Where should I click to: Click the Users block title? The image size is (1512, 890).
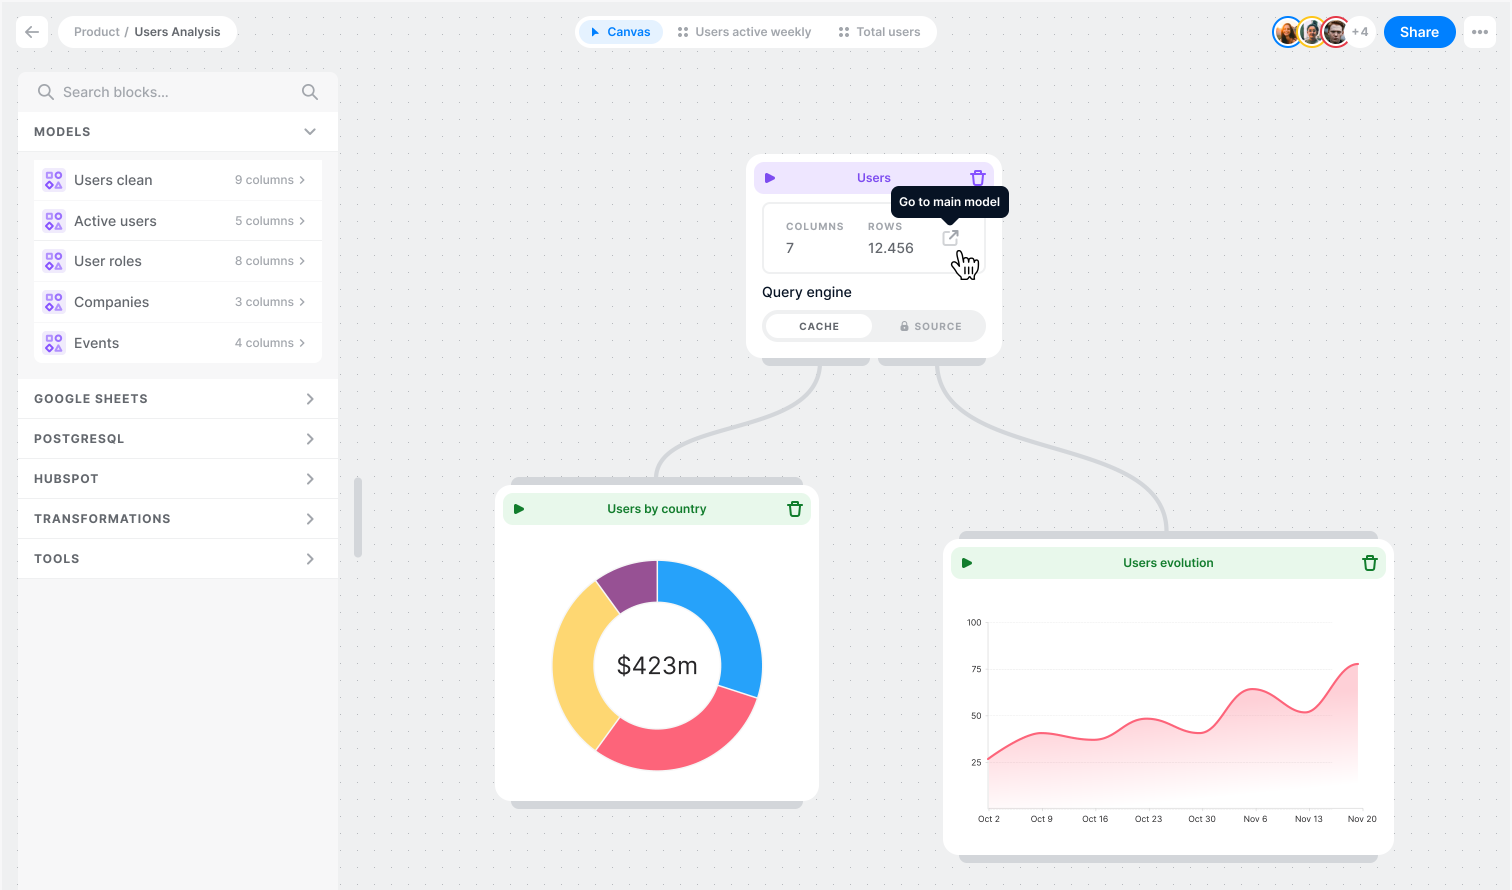click(873, 178)
